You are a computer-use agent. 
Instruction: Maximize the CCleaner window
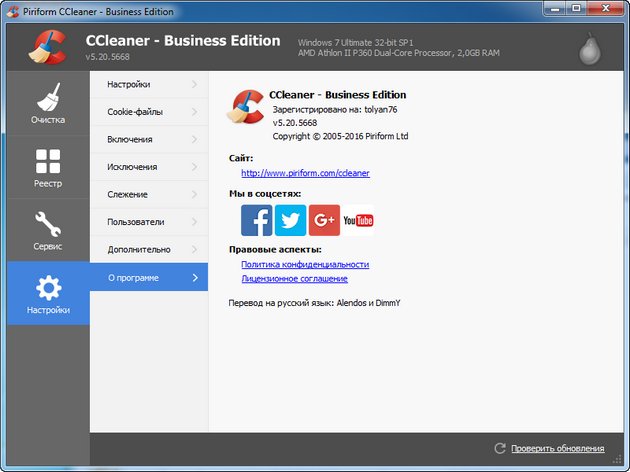pyautogui.click(x=577, y=8)
